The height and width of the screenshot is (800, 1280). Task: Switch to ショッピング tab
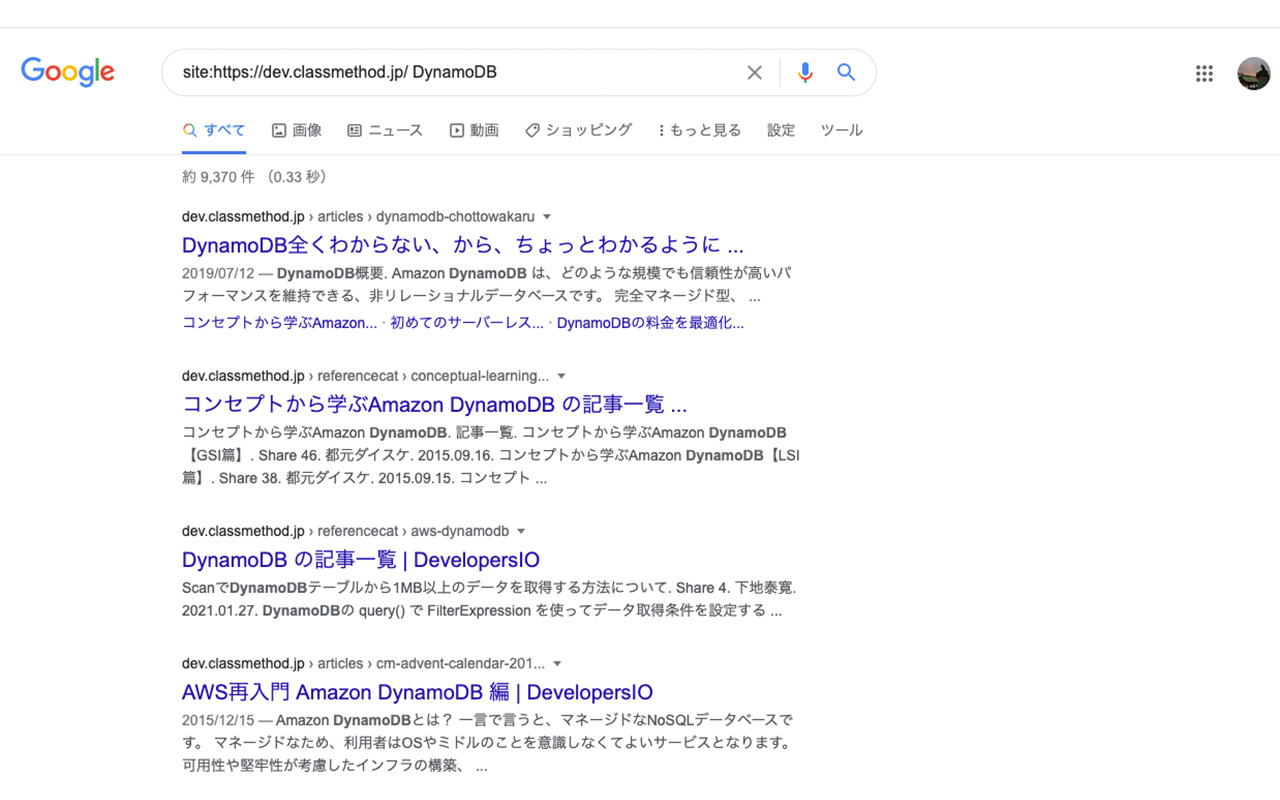579,130
